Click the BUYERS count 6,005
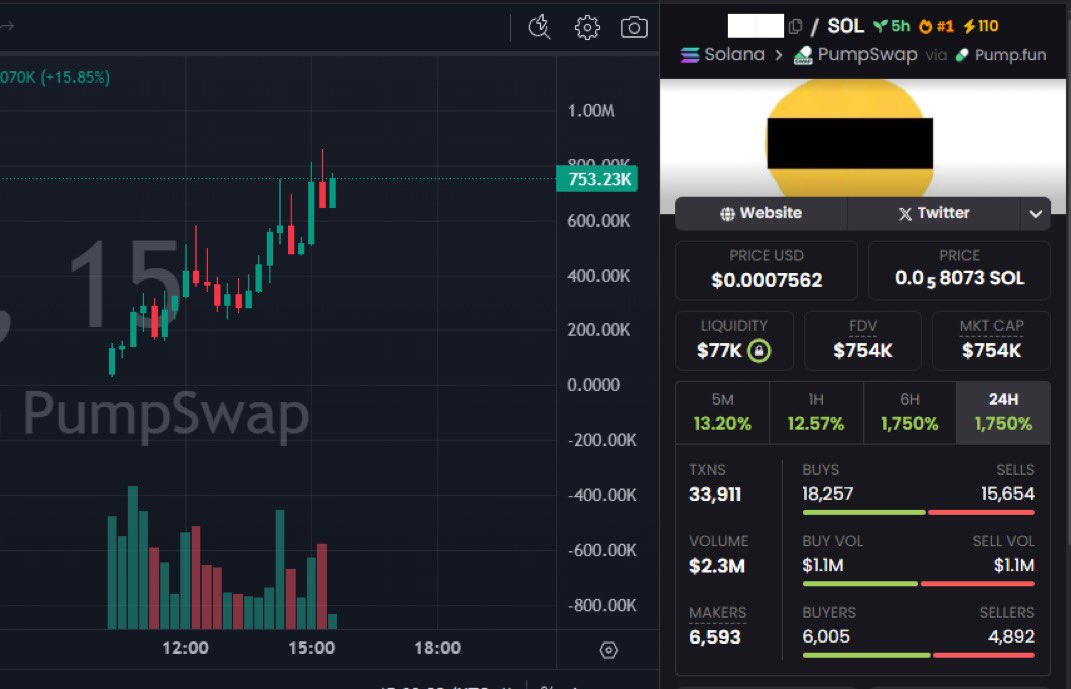The image size is (1071, 689). click(826, 636)
